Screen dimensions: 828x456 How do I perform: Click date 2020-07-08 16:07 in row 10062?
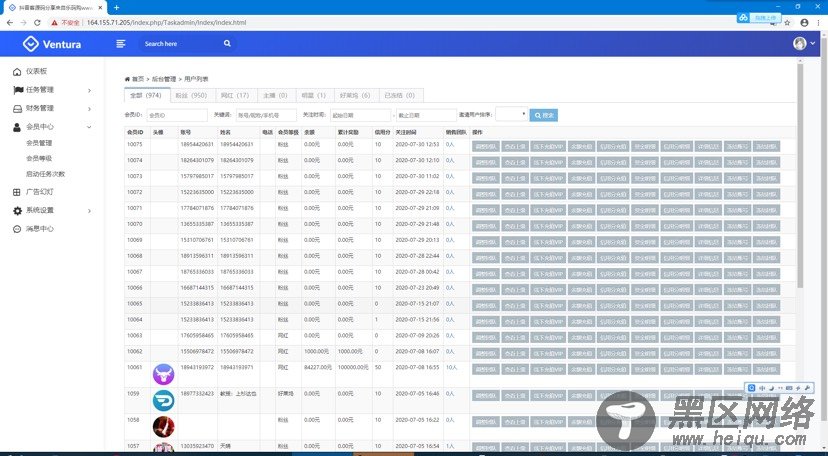click(418, 351)
